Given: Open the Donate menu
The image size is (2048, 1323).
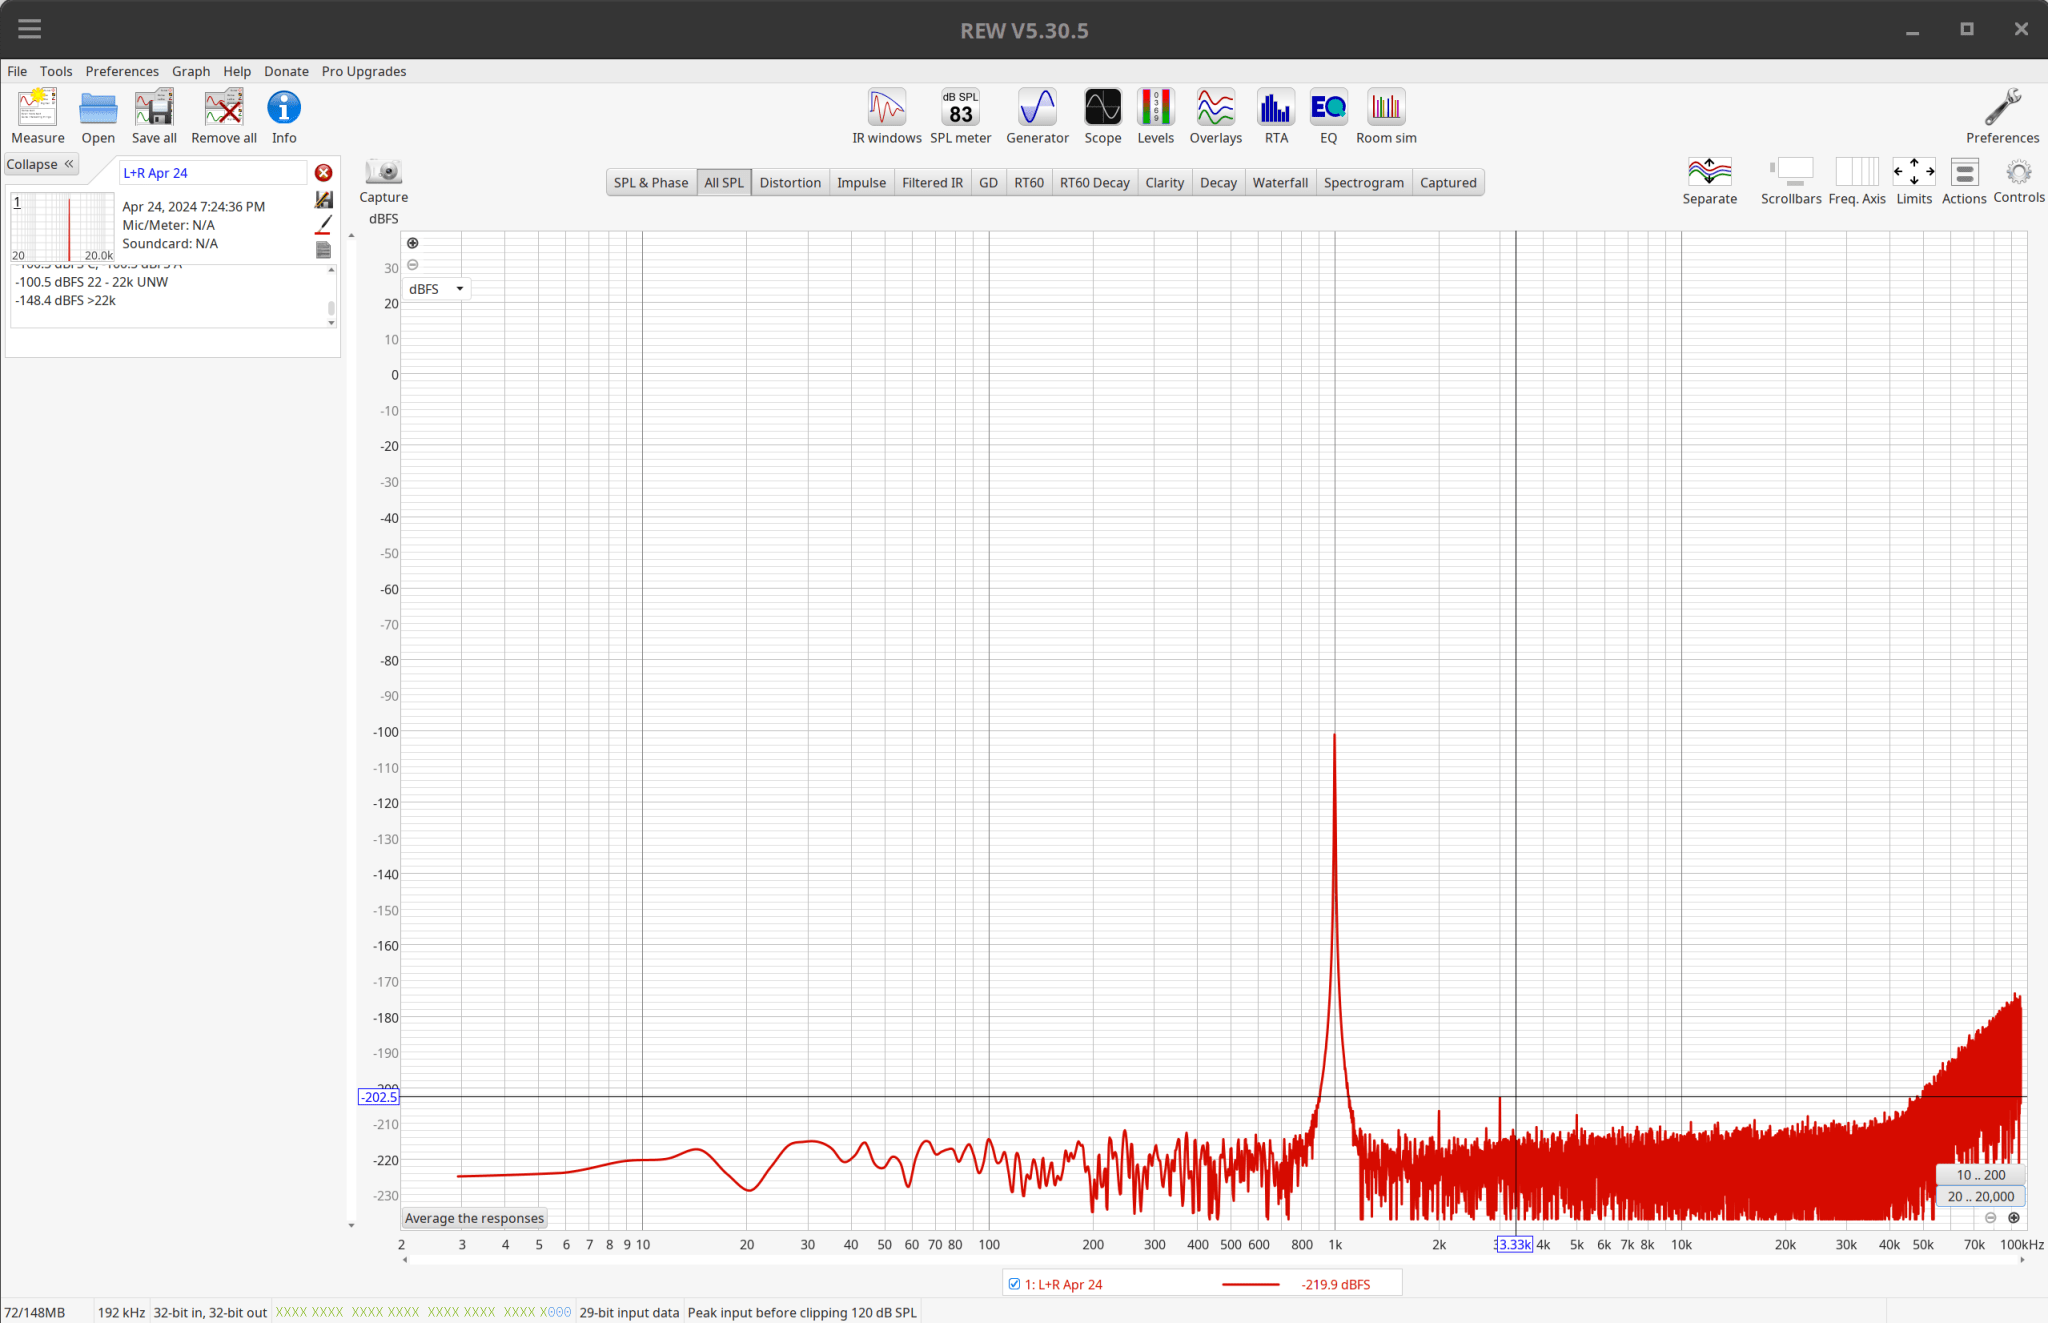Looking at the screenshot, I should [286, 71].
